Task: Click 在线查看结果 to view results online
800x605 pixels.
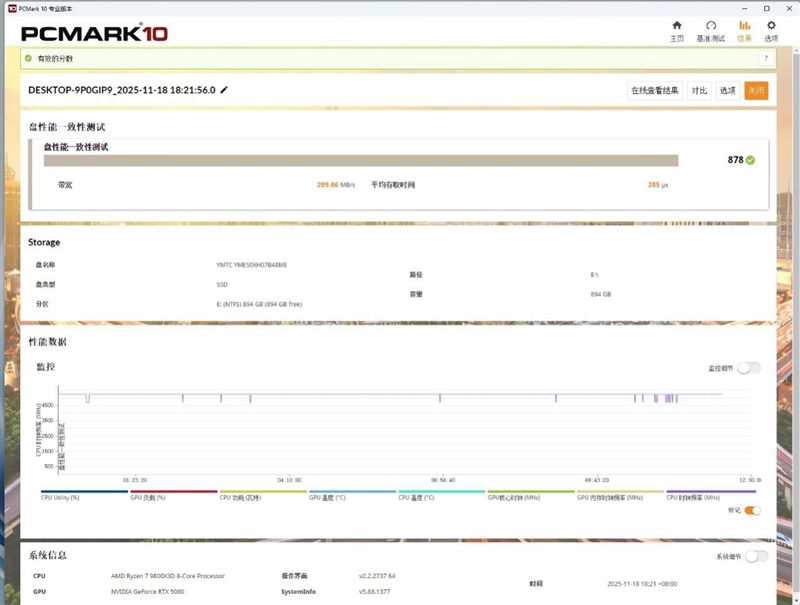Action: click(x=655, y=91)
